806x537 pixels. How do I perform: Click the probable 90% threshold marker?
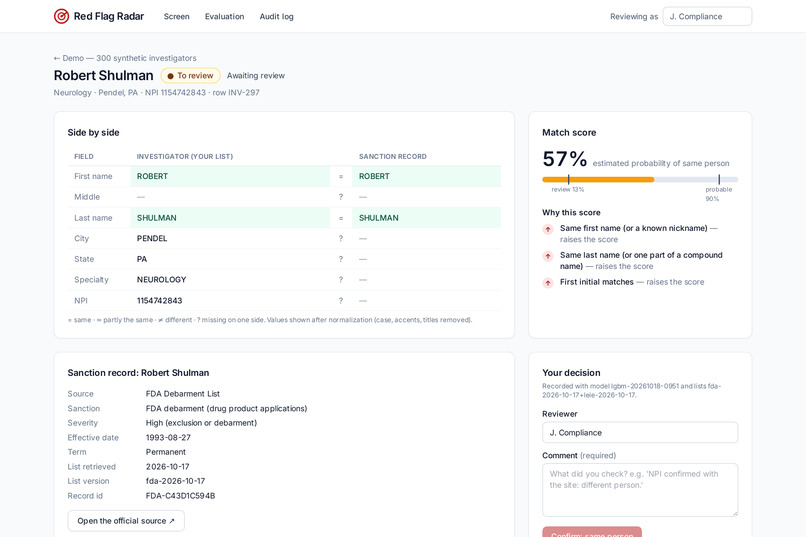coord(719,179)
